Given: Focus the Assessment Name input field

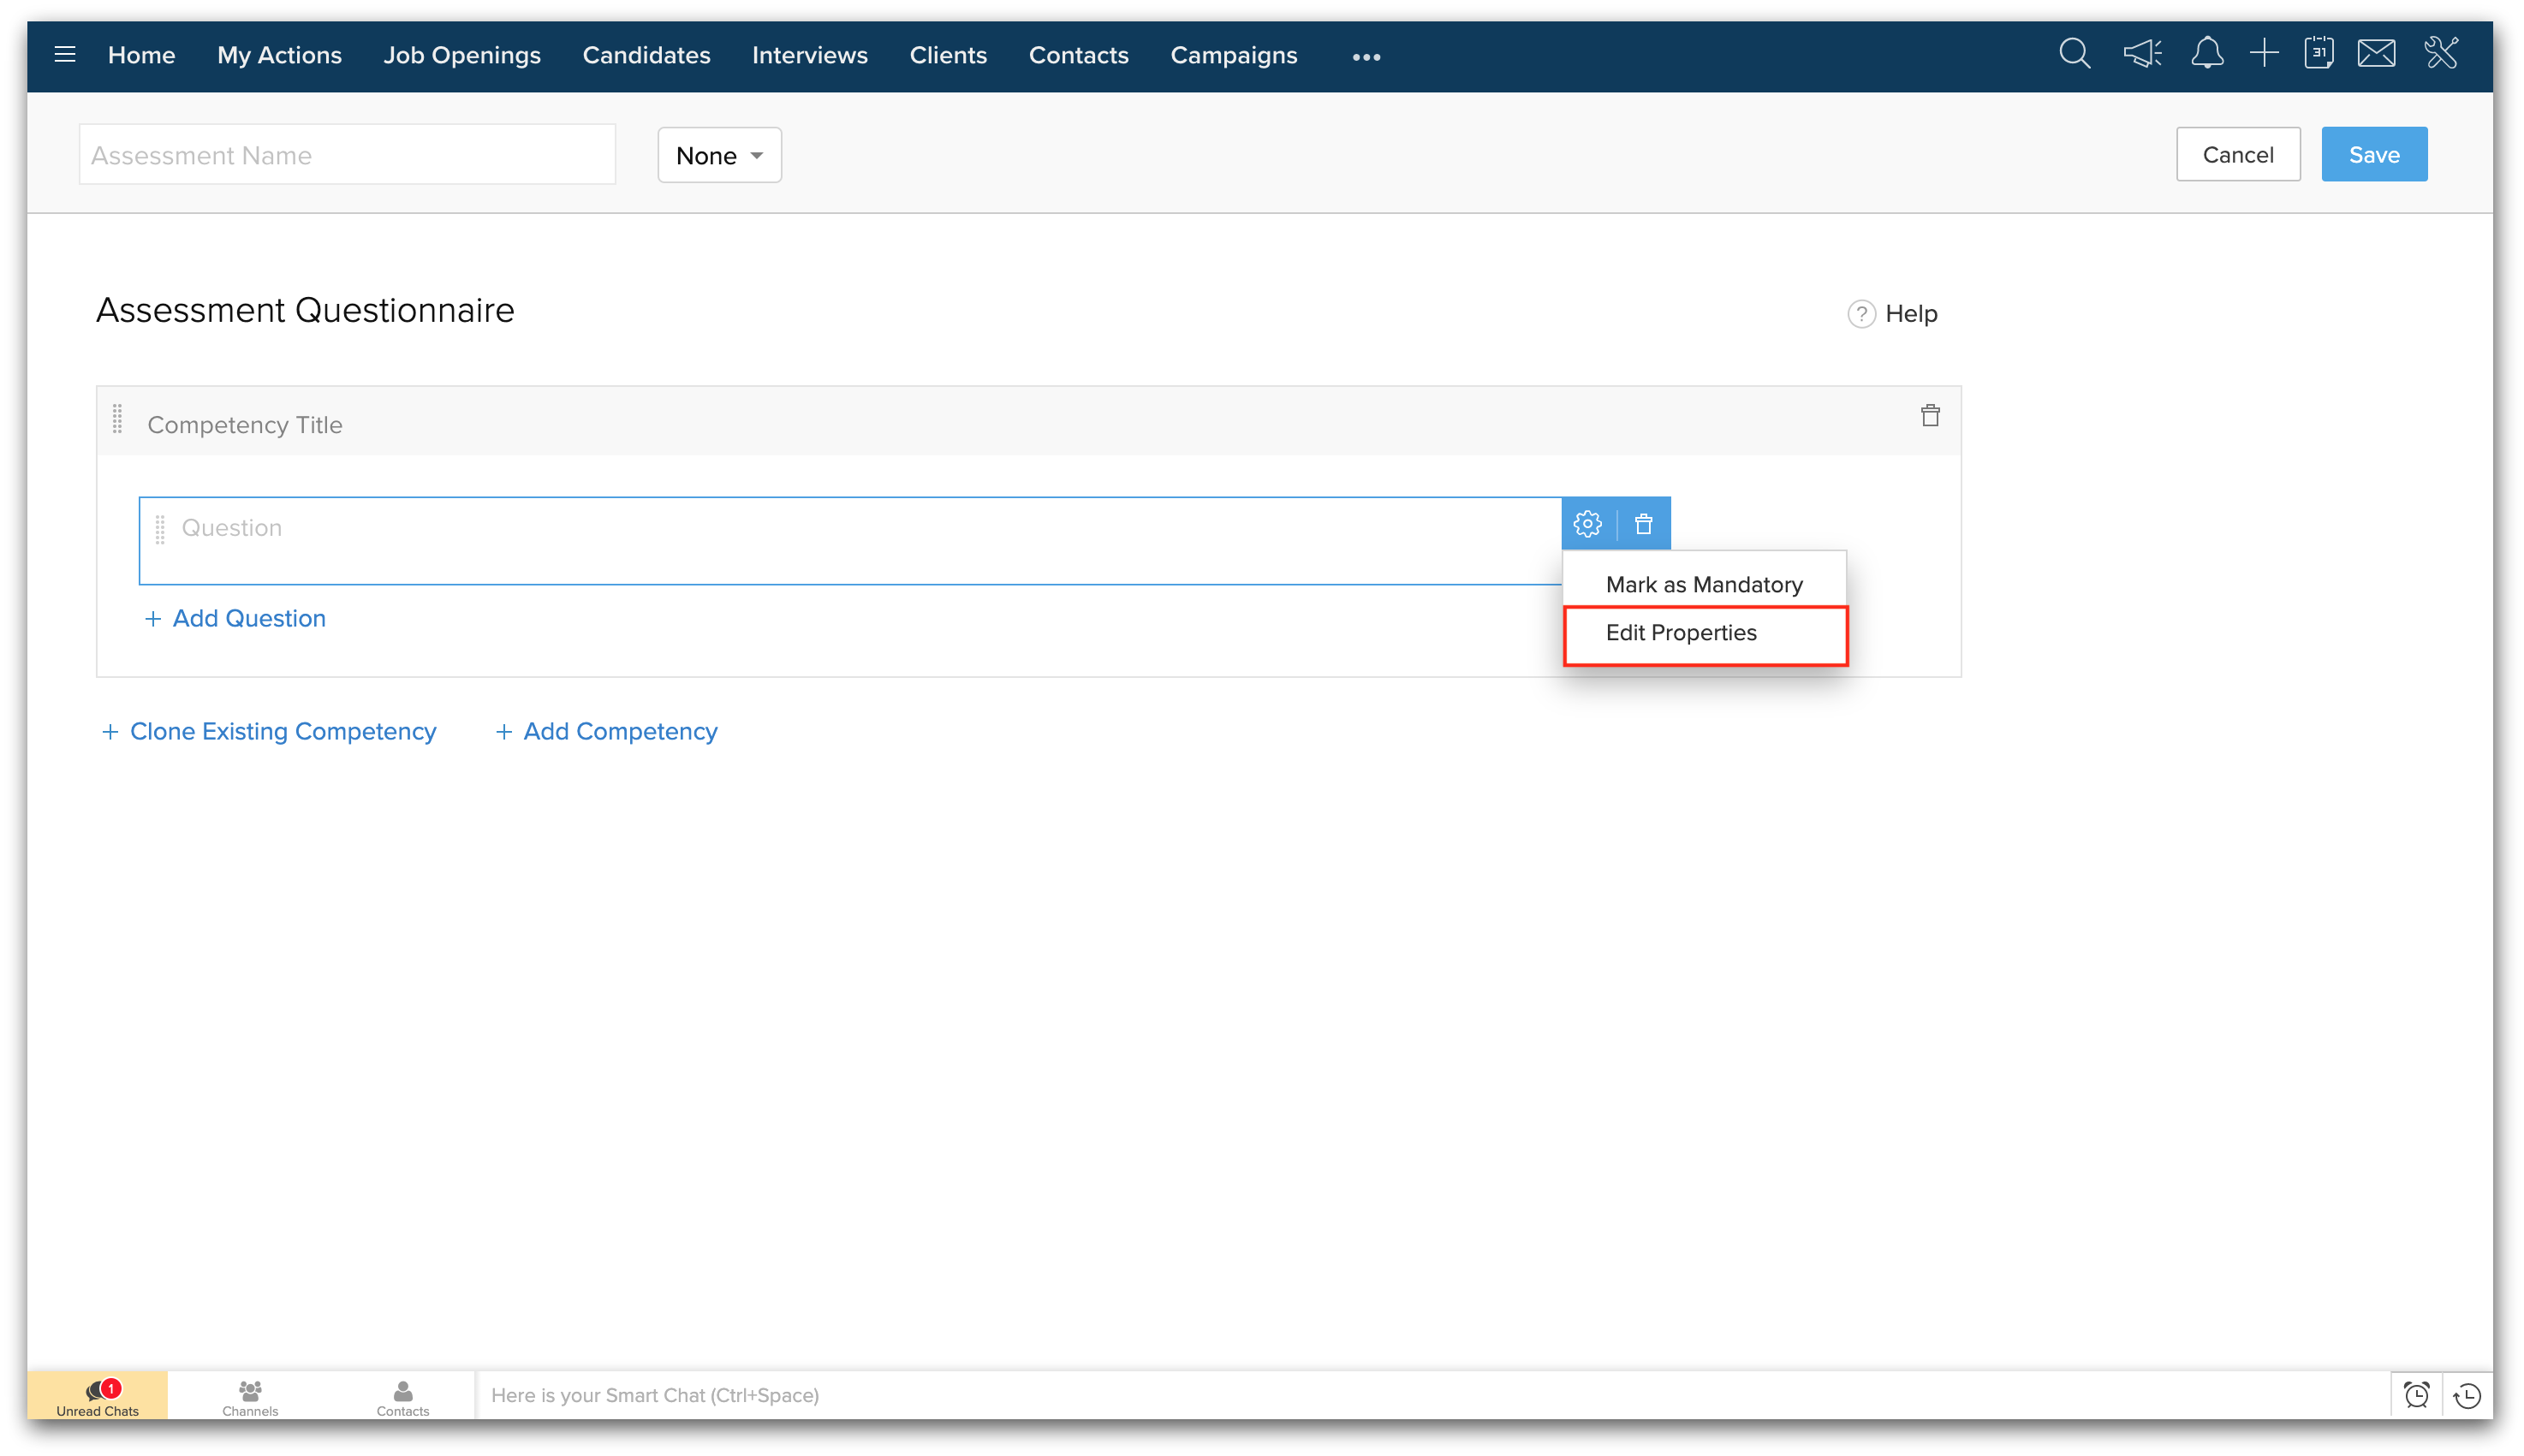Looking at the screenshot, I should point(347,155).
